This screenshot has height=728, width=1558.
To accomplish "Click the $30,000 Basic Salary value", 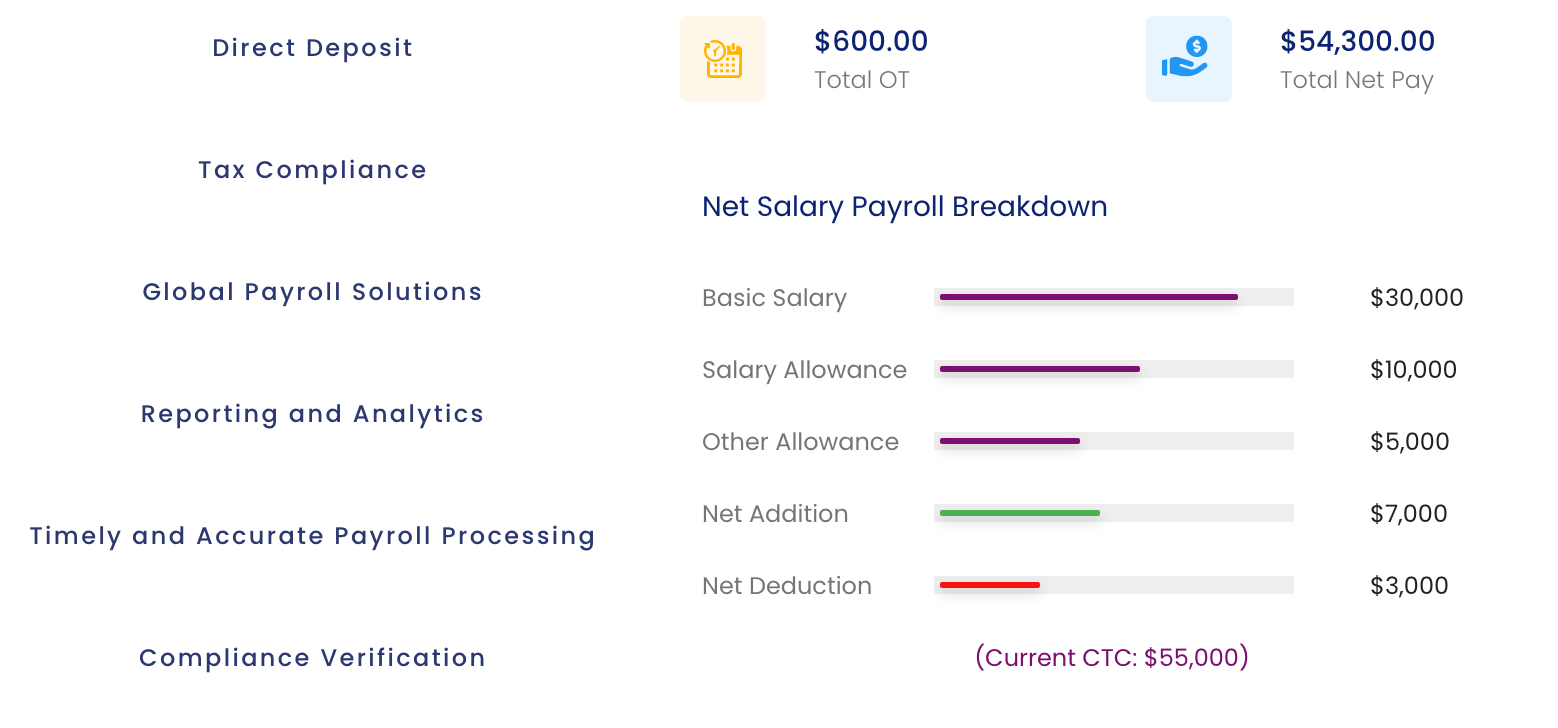I will pos(1416,298).
